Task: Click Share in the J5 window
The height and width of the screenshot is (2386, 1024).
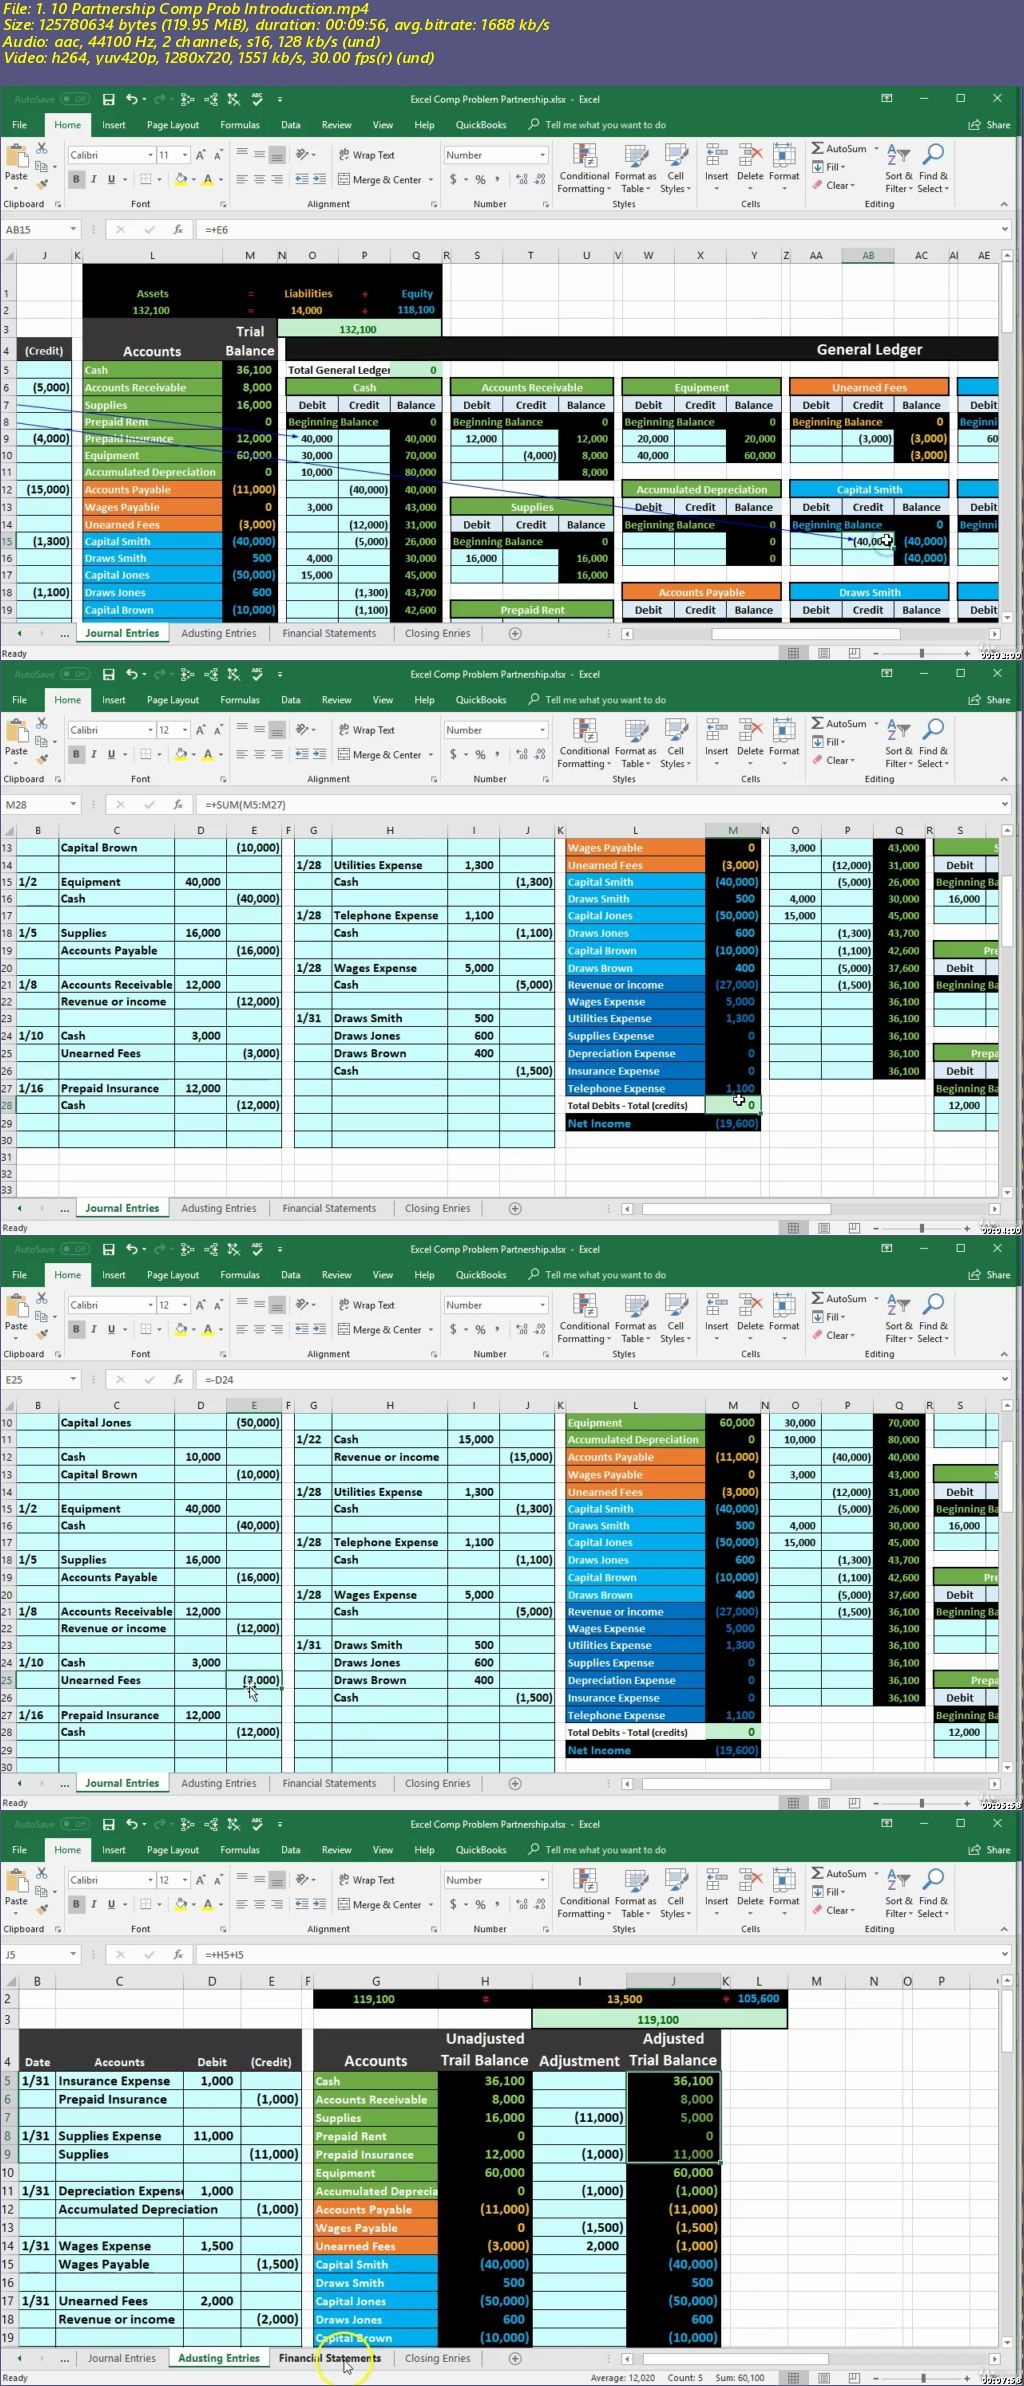Action: (x=990, y=1850)
